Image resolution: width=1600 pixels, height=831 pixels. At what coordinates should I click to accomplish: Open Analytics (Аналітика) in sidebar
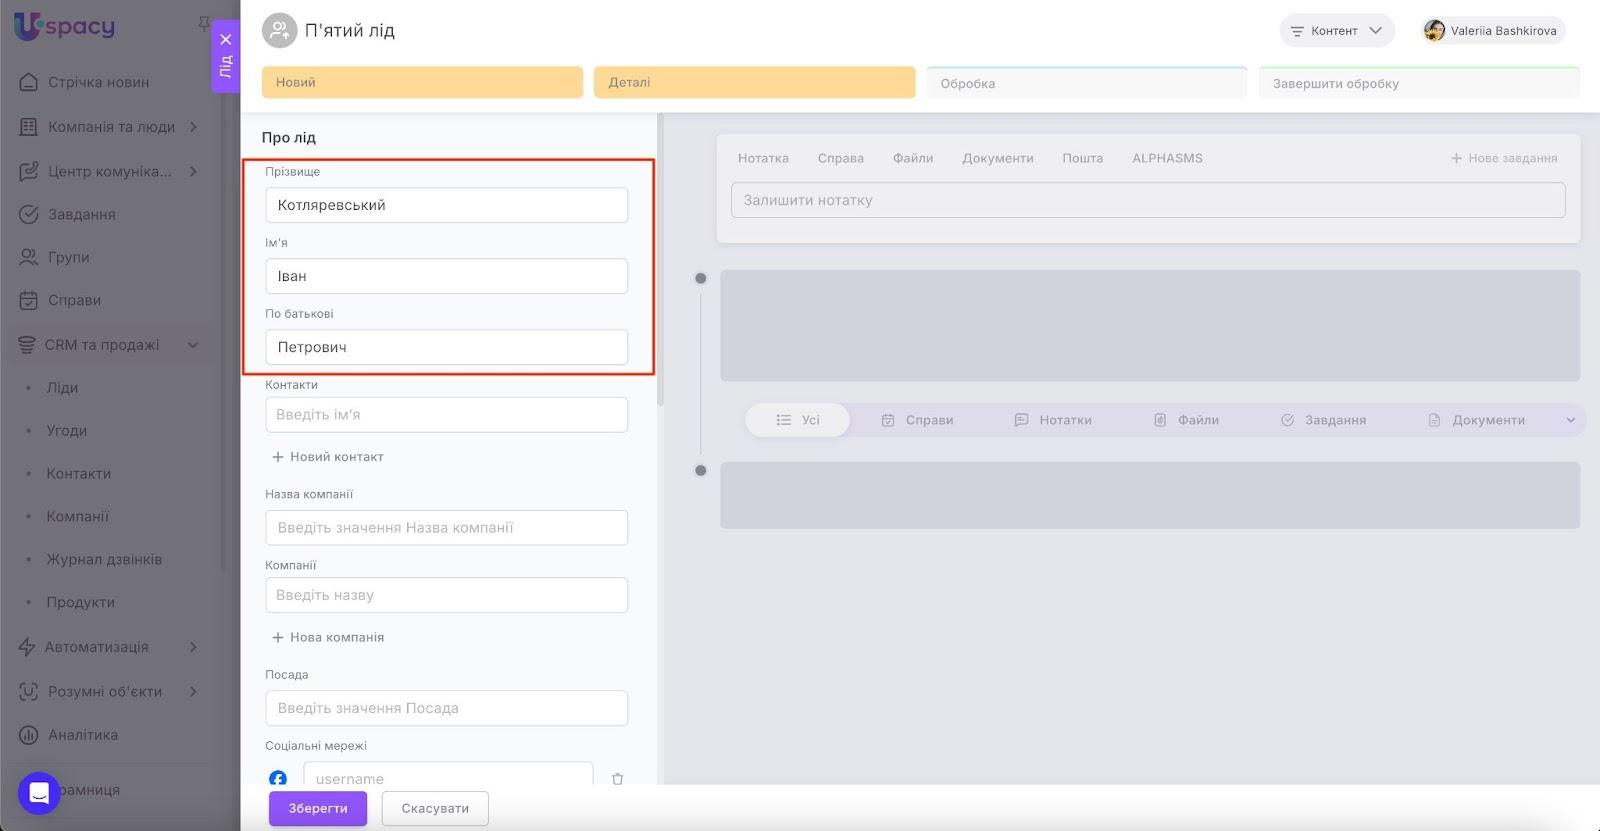click(x=82, y=735)
